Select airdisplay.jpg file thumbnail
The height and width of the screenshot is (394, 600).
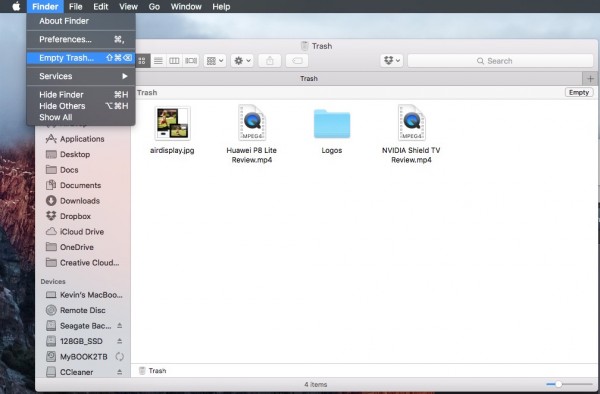pyautogui.click(x=172, y=123)
